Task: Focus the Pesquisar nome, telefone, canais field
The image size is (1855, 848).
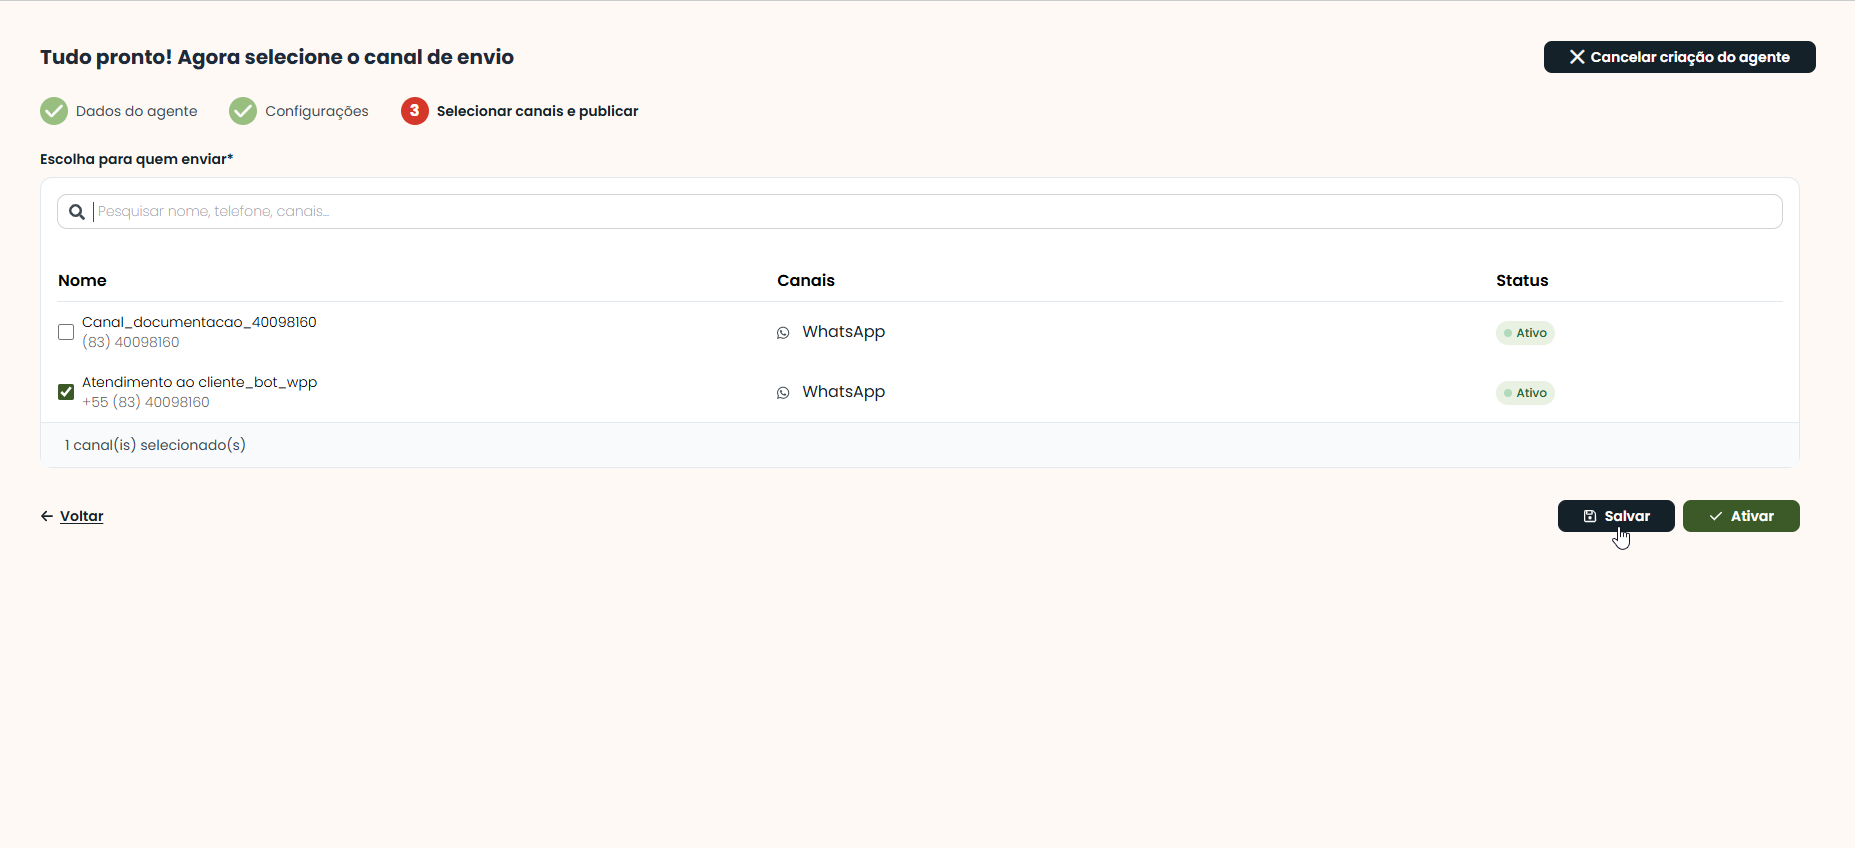Action: (x=920, y=211)
